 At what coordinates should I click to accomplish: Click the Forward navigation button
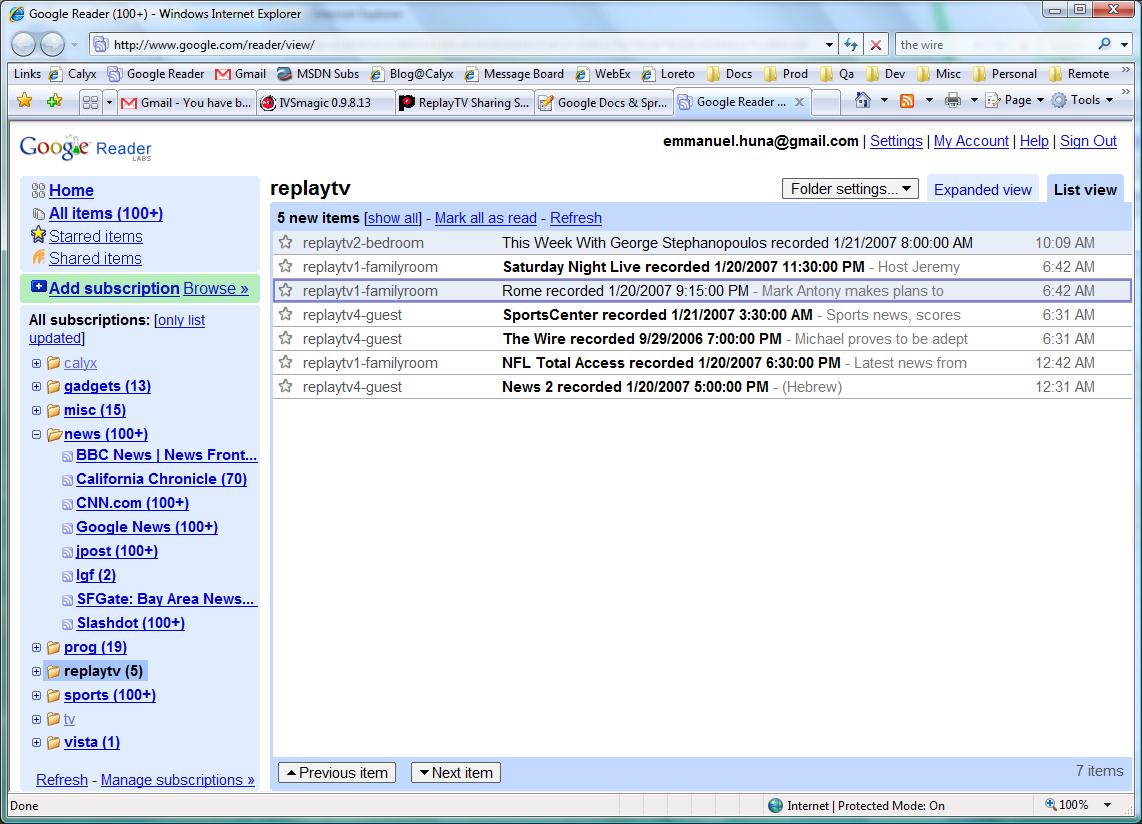(x=52, y=44)
